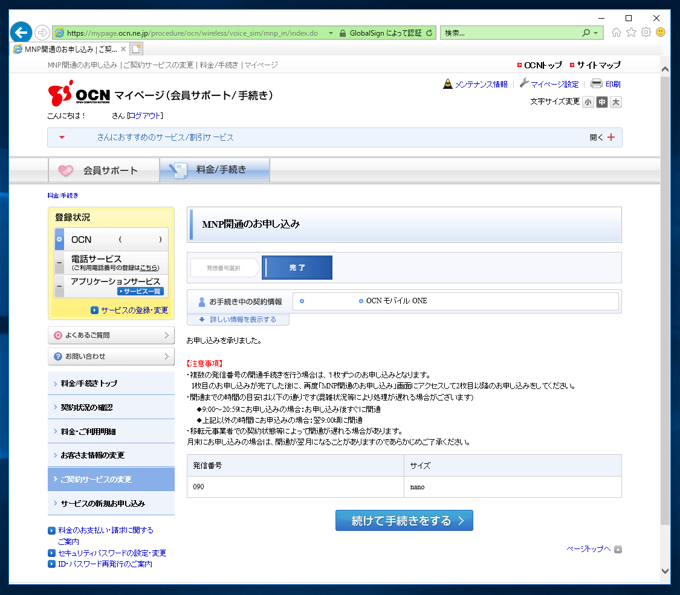680x595 pixels.
Task: Click the page scrollbar up arrow
Action: click(665, 69)
